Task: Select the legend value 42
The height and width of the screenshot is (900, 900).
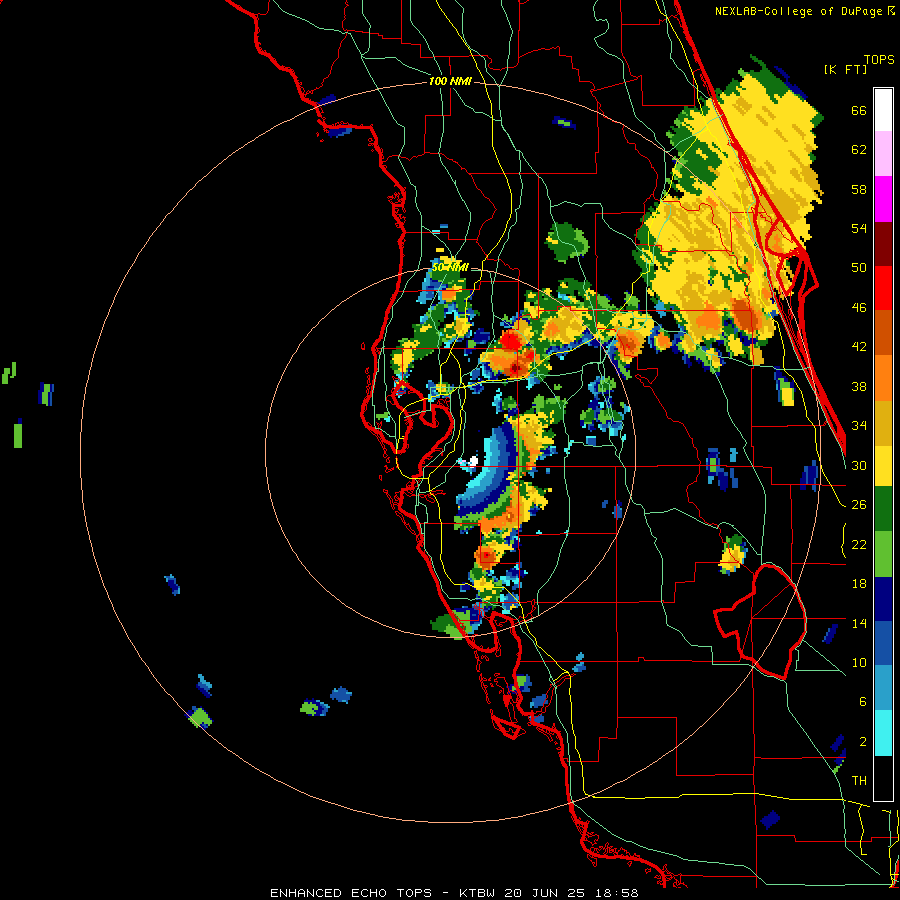Action: [859, 347]
